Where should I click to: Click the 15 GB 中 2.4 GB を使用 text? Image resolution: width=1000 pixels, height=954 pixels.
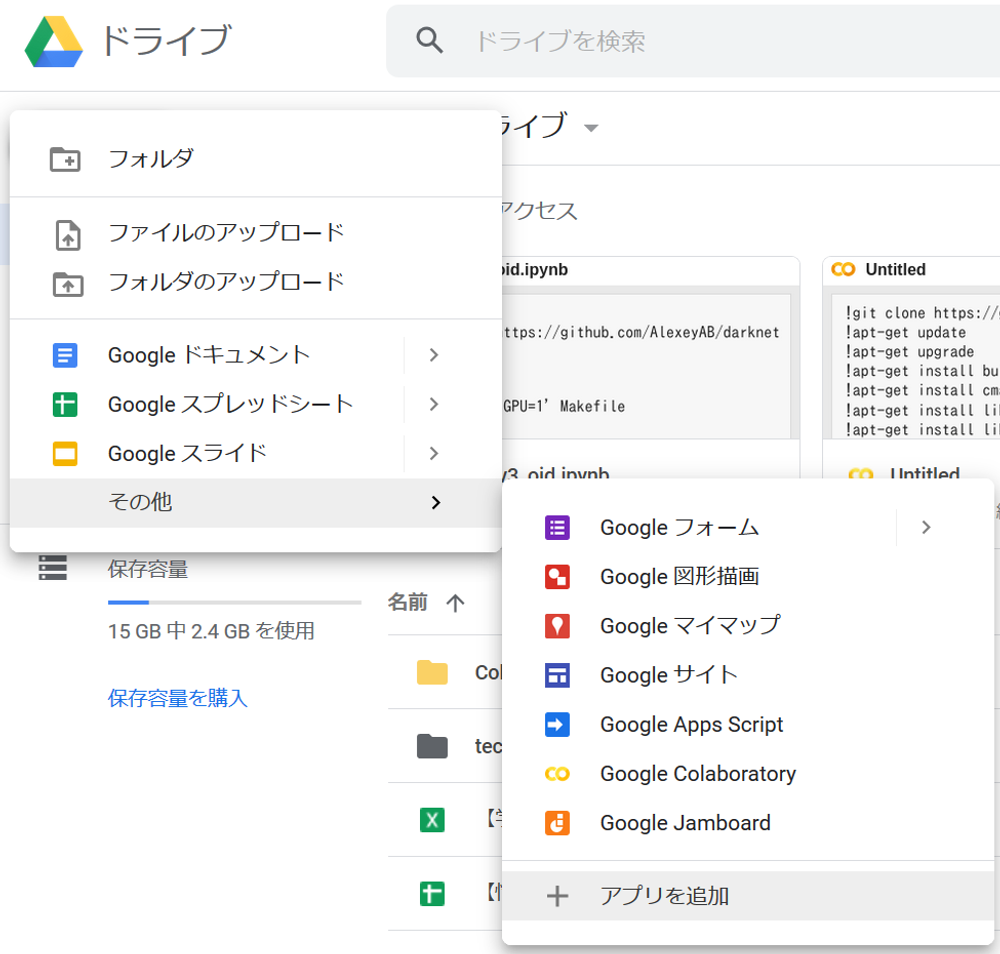(211, 631)
